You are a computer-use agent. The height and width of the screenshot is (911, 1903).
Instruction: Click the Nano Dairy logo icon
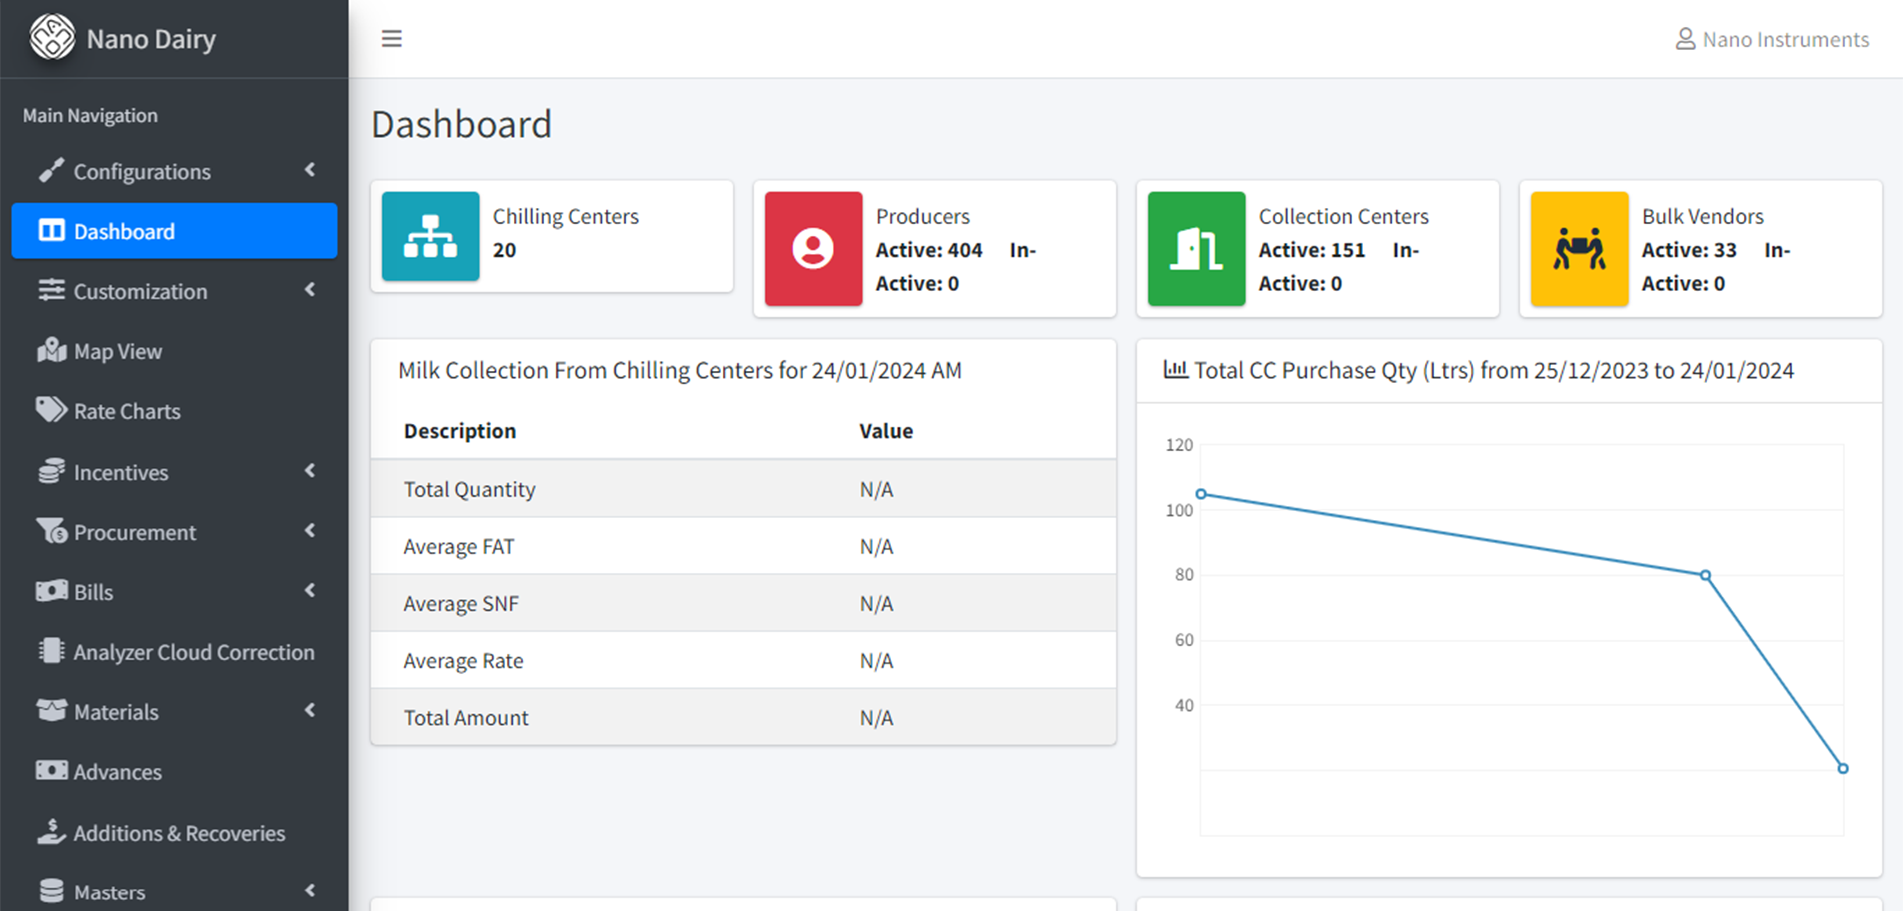[x=52, y=38]
